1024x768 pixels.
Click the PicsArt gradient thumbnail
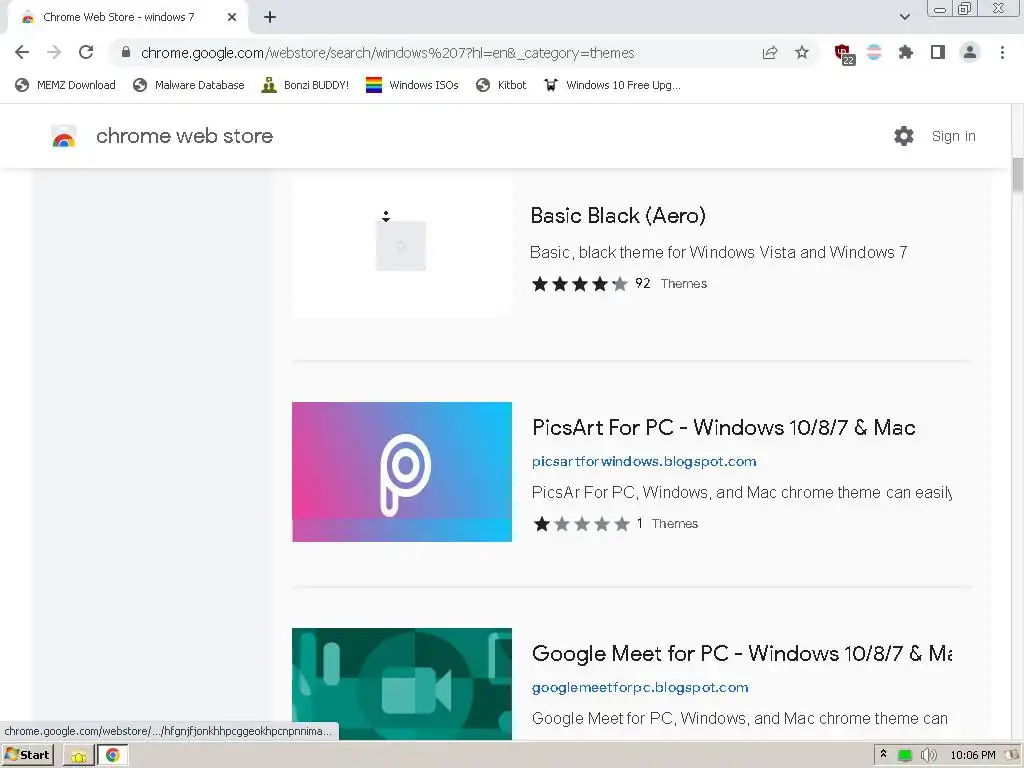(x=402, y=472)
